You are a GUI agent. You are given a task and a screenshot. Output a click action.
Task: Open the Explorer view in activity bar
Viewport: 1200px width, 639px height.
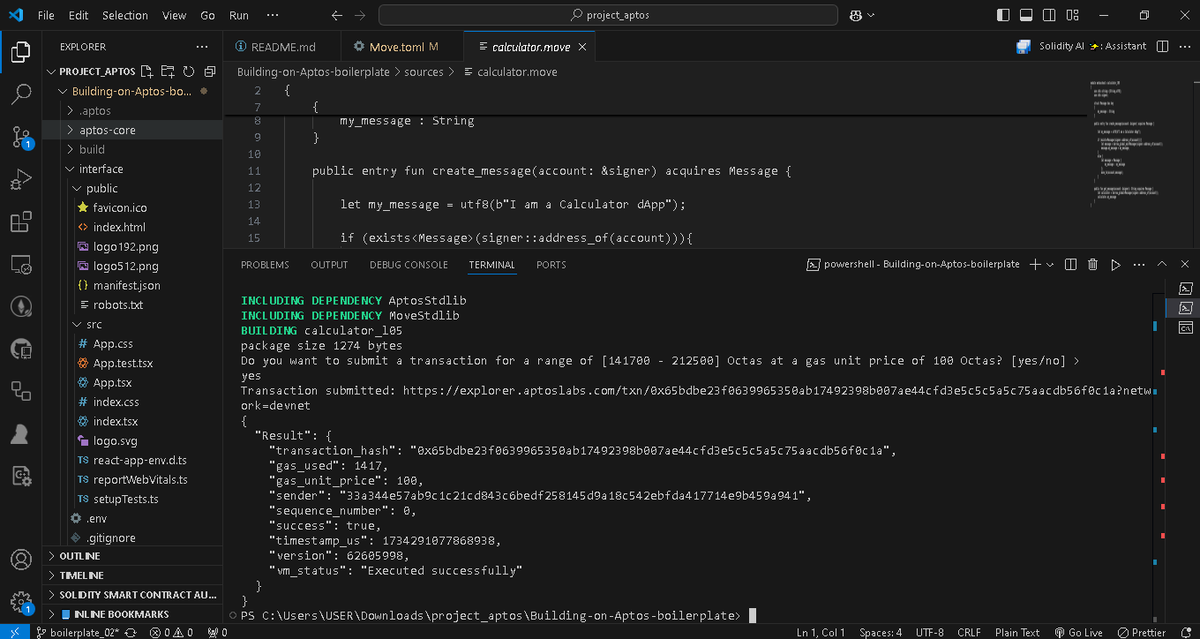pyautogui.click(x=20, y=52)
